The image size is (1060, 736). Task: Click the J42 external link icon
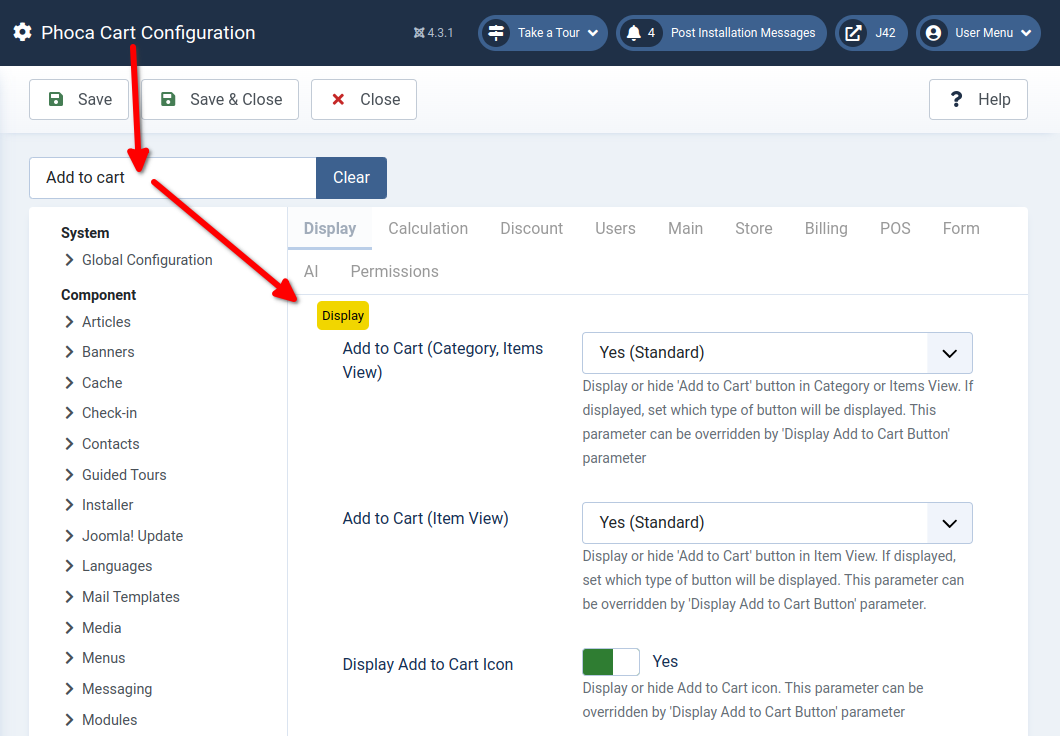click(853, 32)
